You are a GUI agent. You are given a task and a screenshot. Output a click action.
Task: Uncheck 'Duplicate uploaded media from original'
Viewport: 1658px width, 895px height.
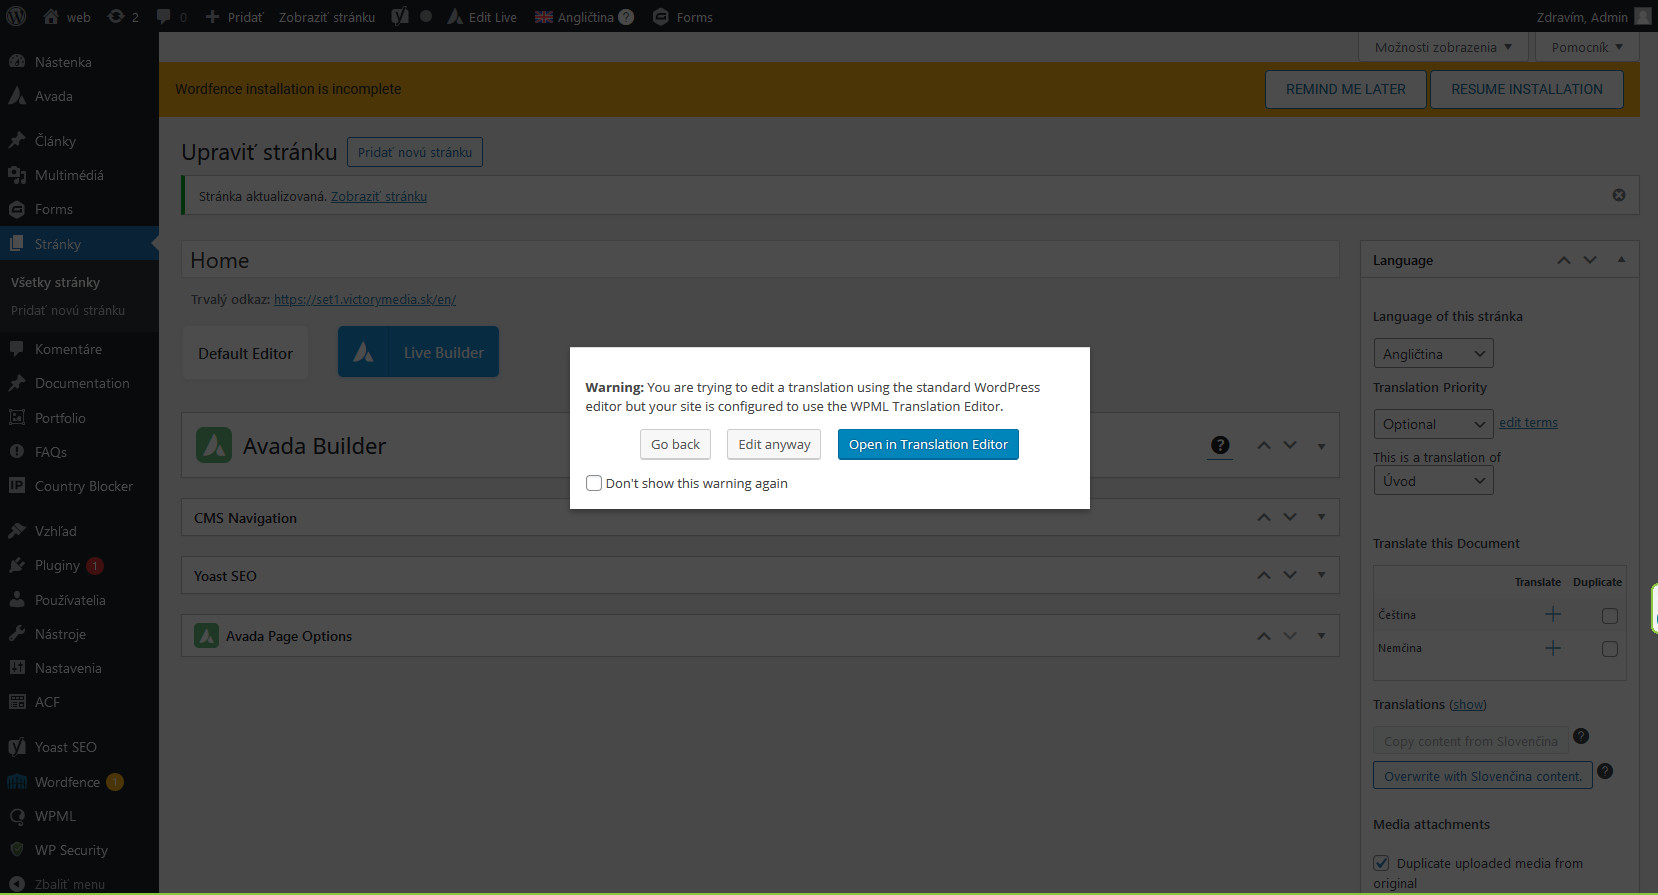pos(1381,863)
